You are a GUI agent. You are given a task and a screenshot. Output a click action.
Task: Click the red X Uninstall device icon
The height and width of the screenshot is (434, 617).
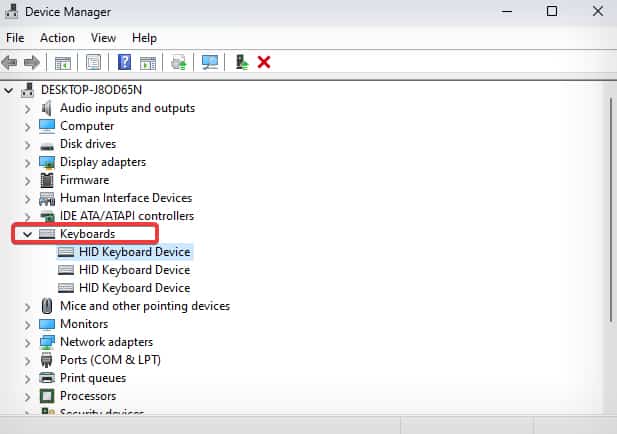[x=264, y=62]
